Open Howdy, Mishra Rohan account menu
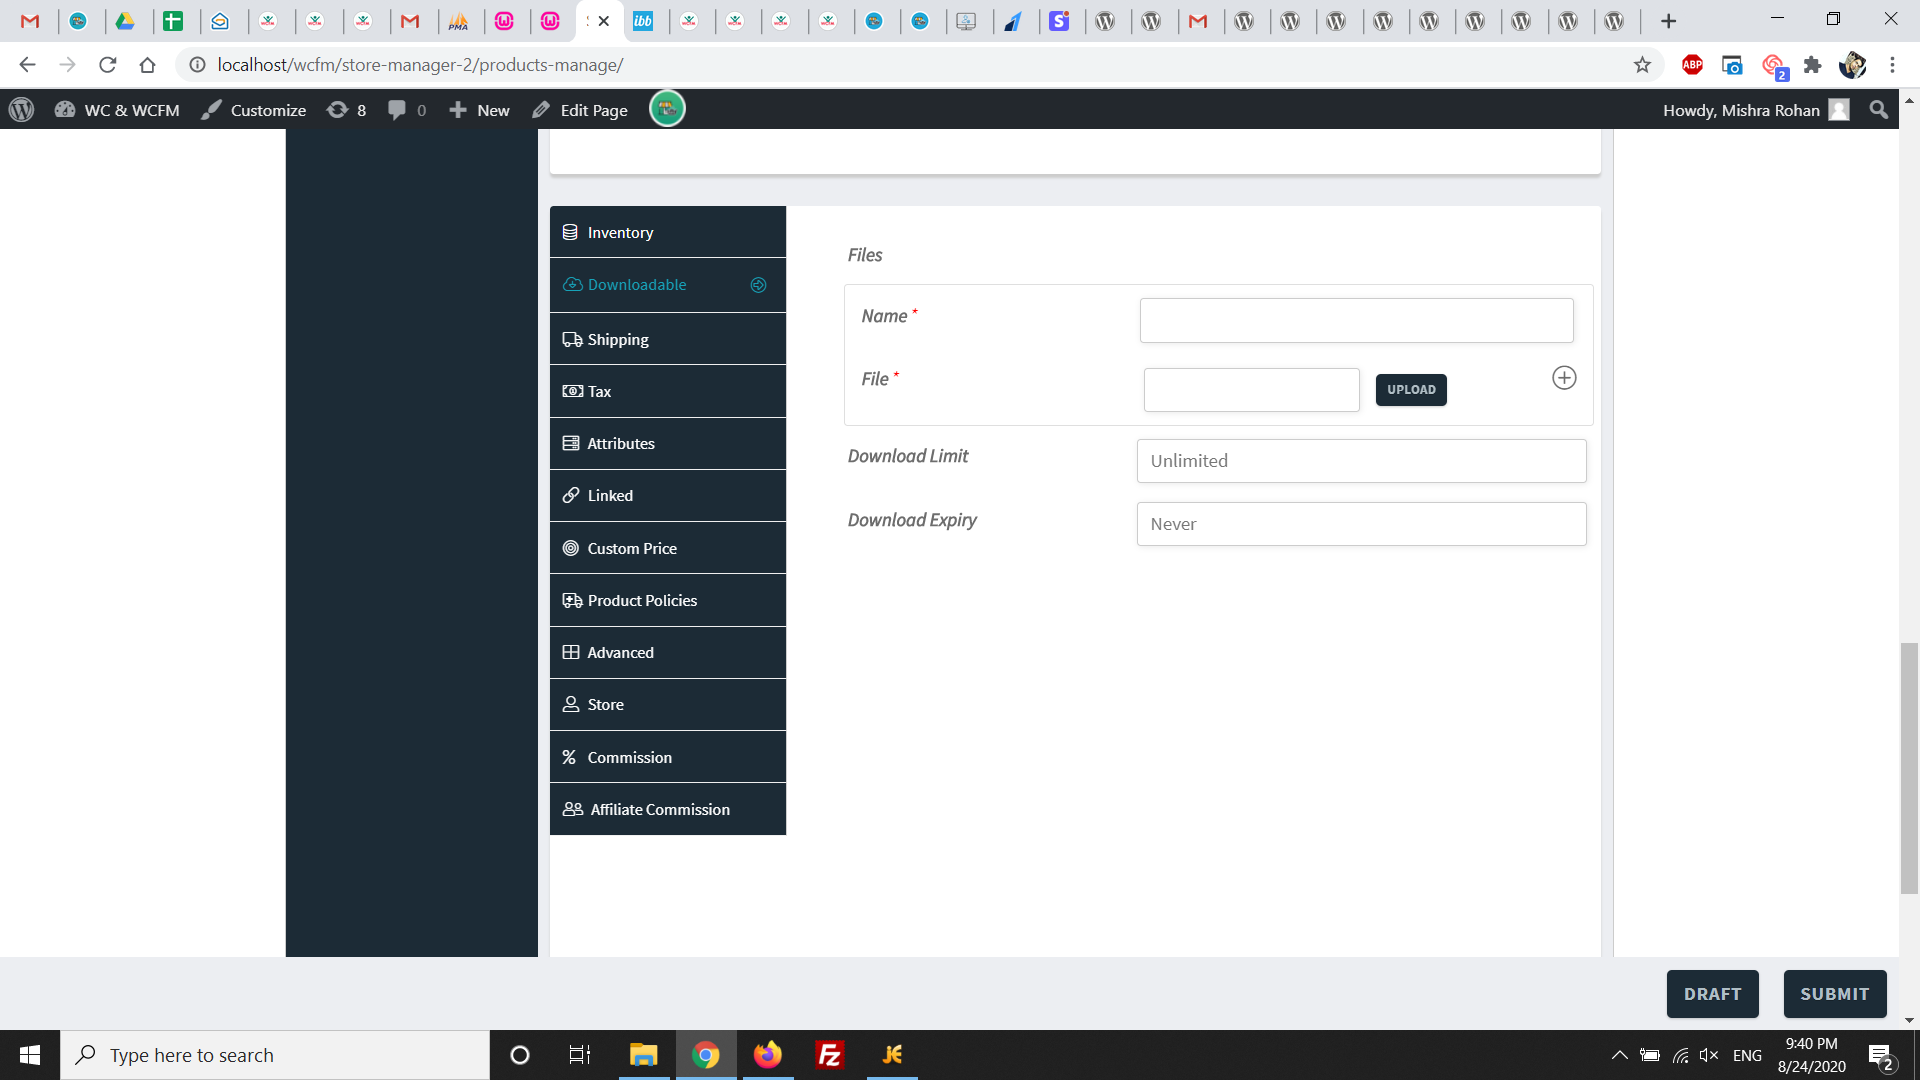Screen dimensions: 1920x1080 [1756, 110]
